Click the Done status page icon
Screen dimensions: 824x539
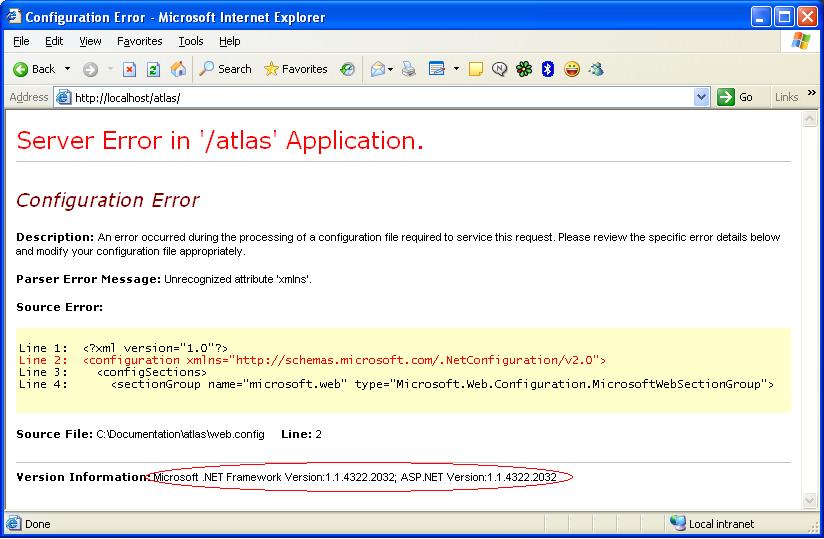click(14, 523)
